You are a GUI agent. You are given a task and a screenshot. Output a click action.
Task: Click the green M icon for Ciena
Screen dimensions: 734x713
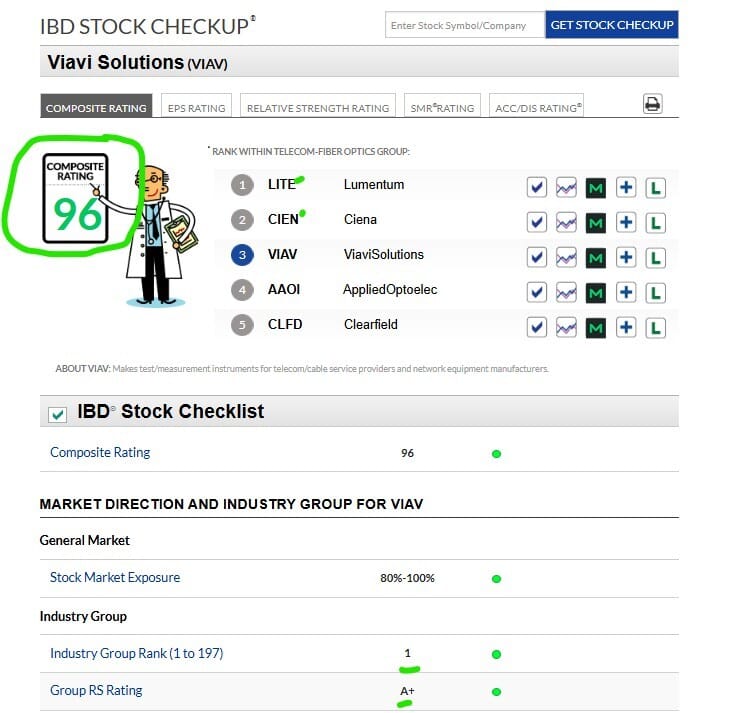tap(595, 223)
